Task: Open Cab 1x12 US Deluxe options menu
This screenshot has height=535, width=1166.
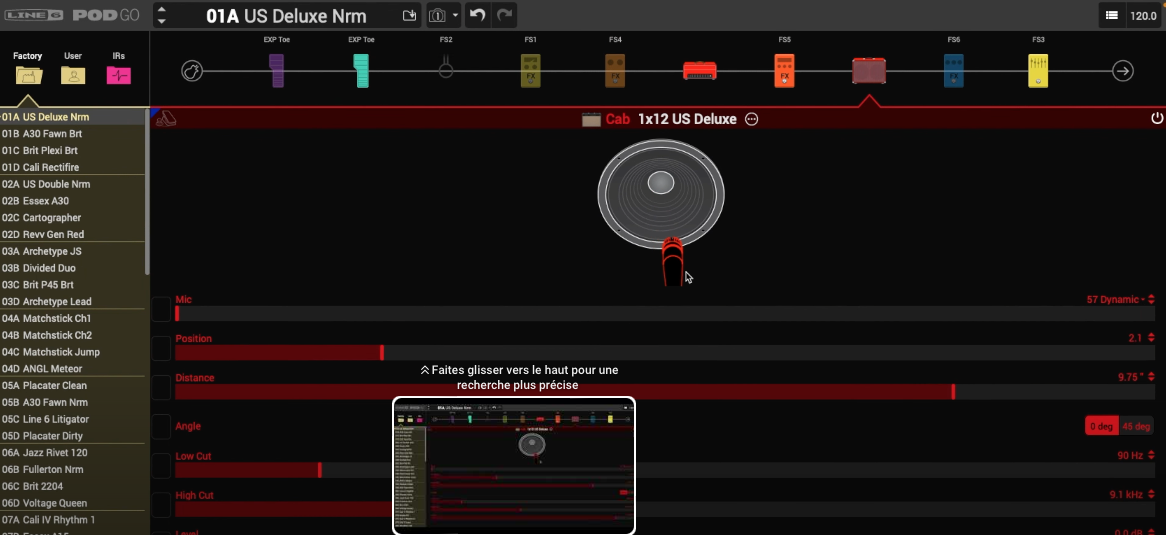Action: click(x=752, y=119)
